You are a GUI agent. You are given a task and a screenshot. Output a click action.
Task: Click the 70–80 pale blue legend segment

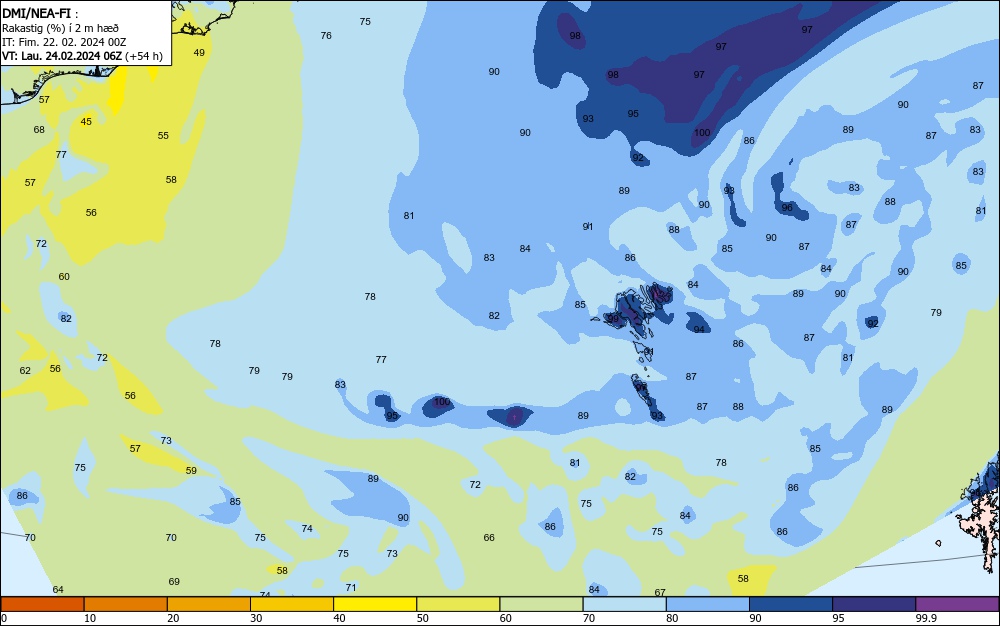click(624, 604)
